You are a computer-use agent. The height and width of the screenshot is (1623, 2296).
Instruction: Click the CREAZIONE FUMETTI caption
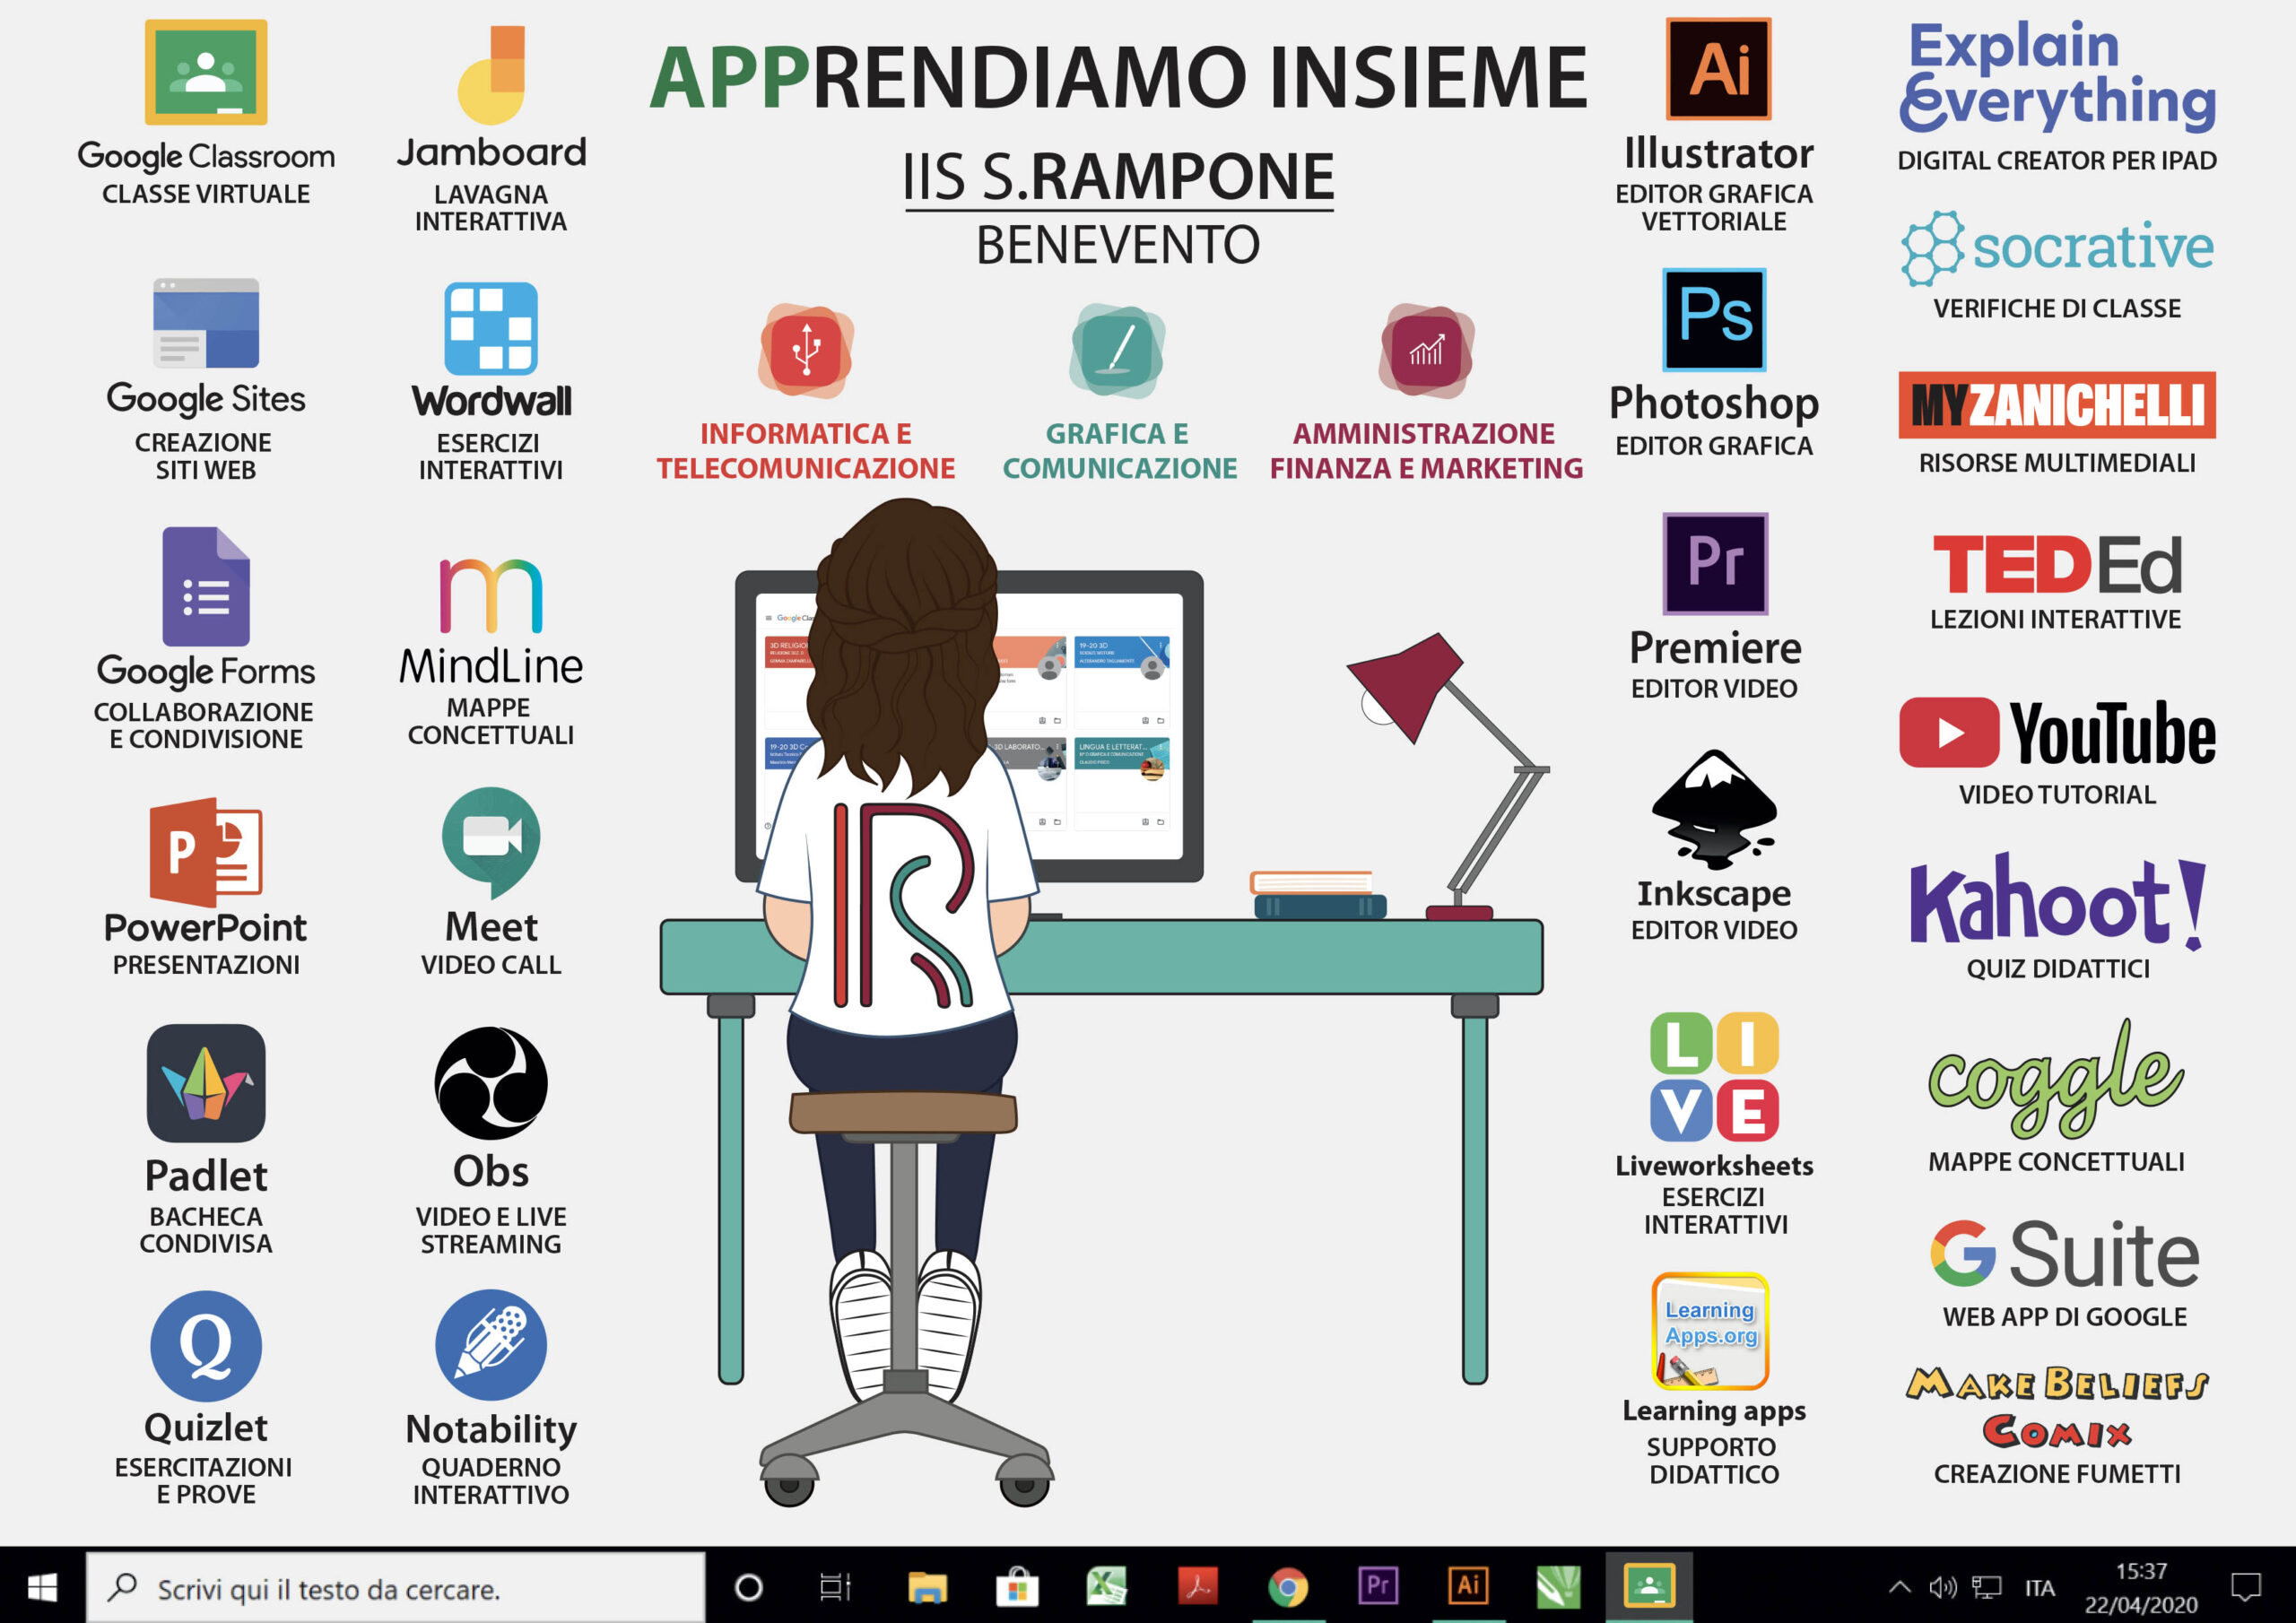(x=2057, y=1473)
